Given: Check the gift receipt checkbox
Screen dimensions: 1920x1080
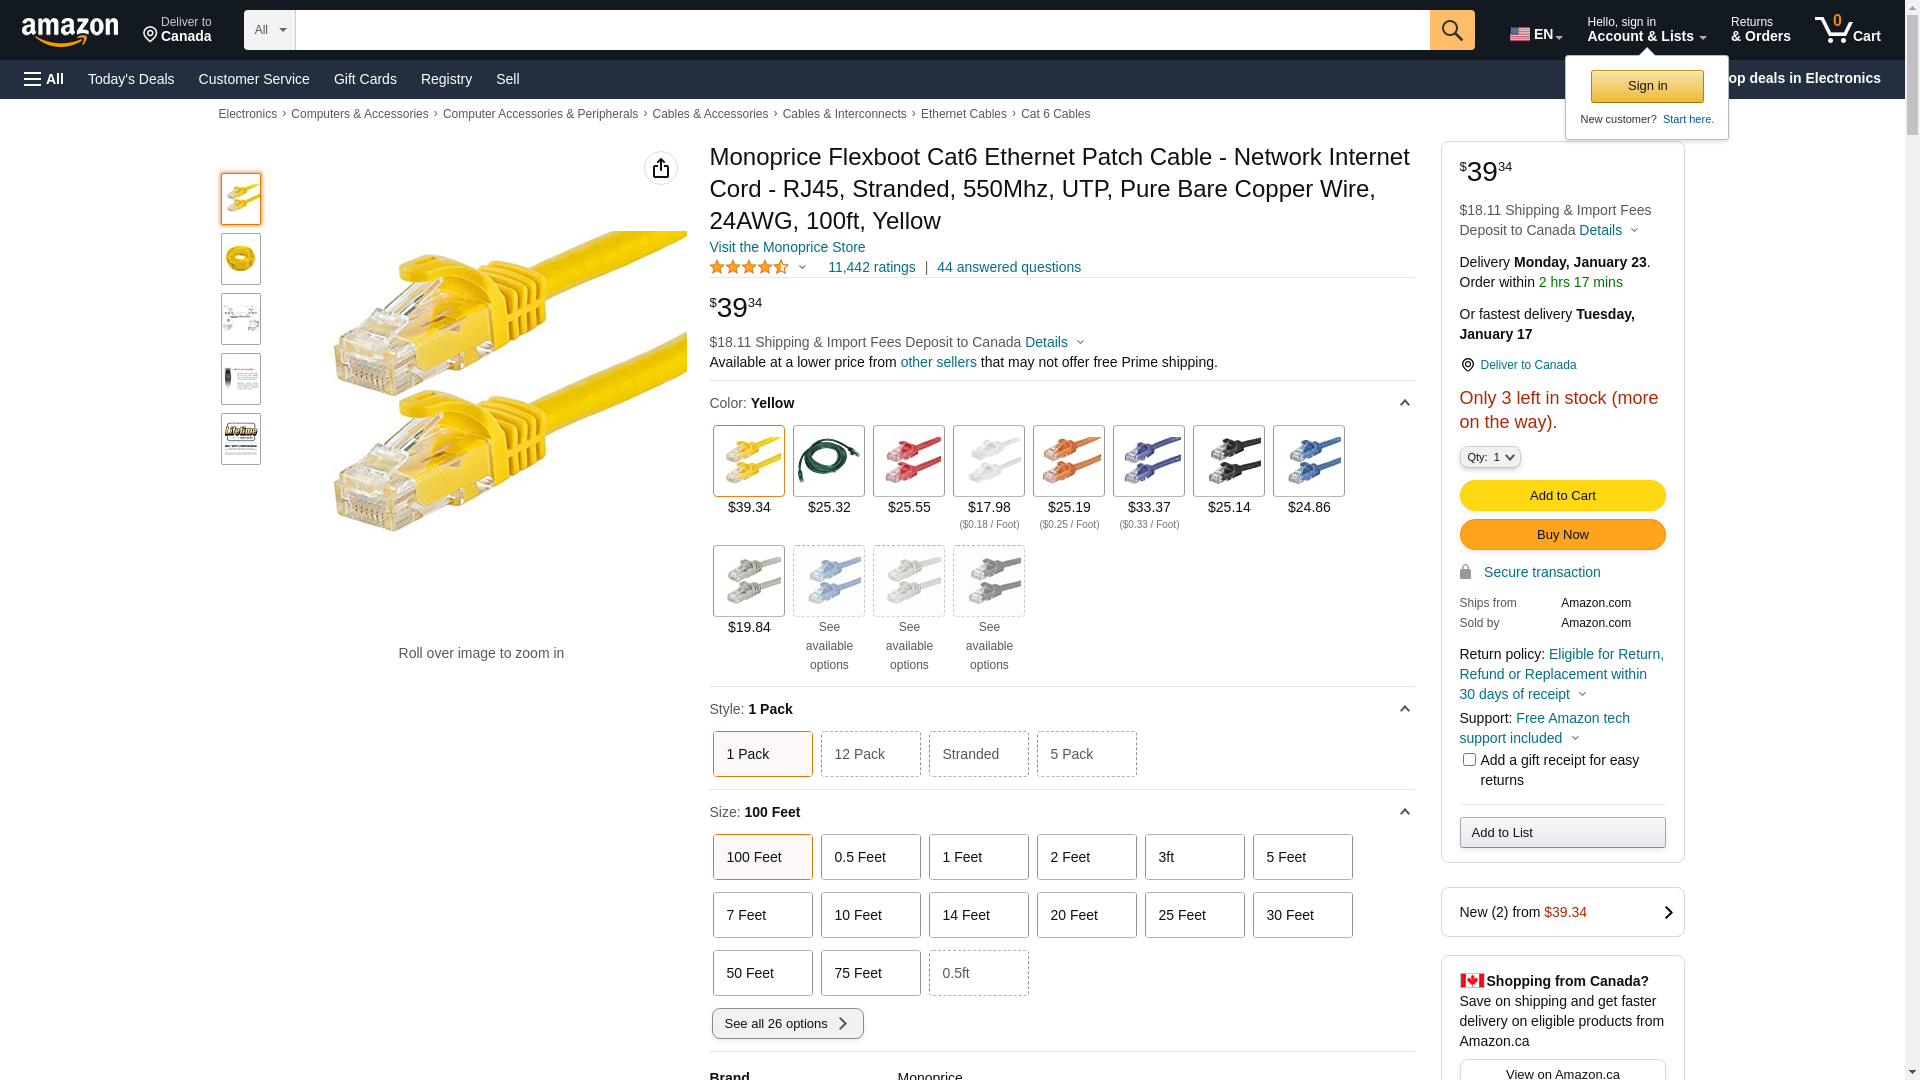Looking at the screenshot, I should click(x=1469, y=760).
